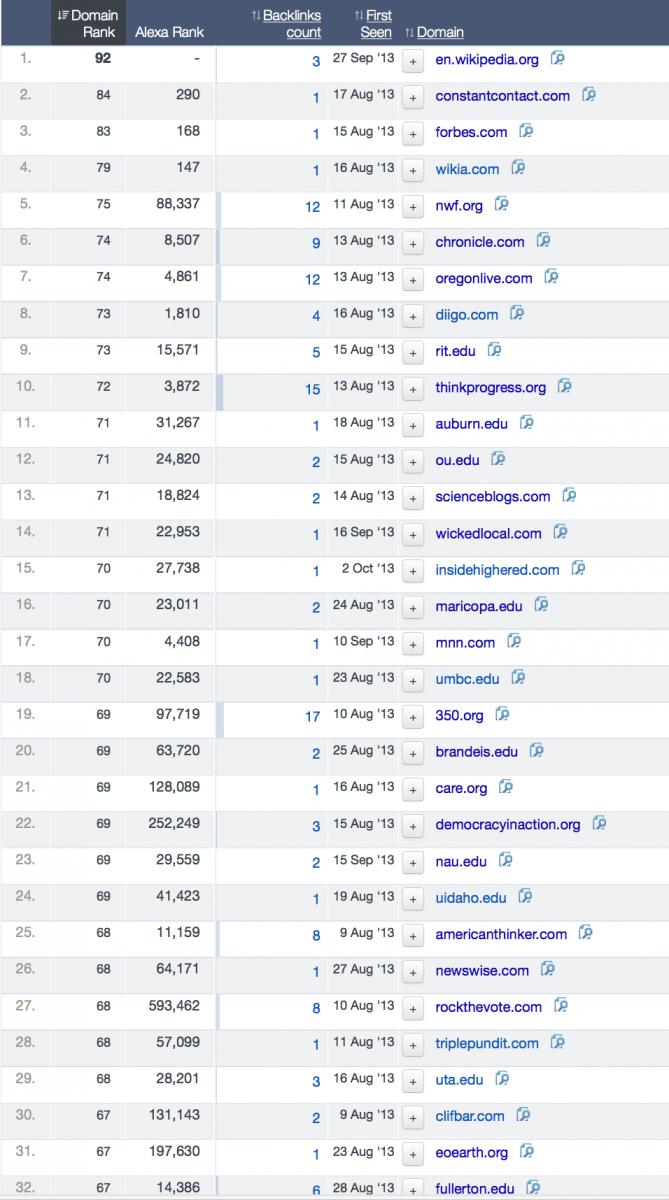The height and width of the screenshot is (1200, 669).
Task: Click the magnifier icon beside diigo.com
Action: [x=517, y=313]
